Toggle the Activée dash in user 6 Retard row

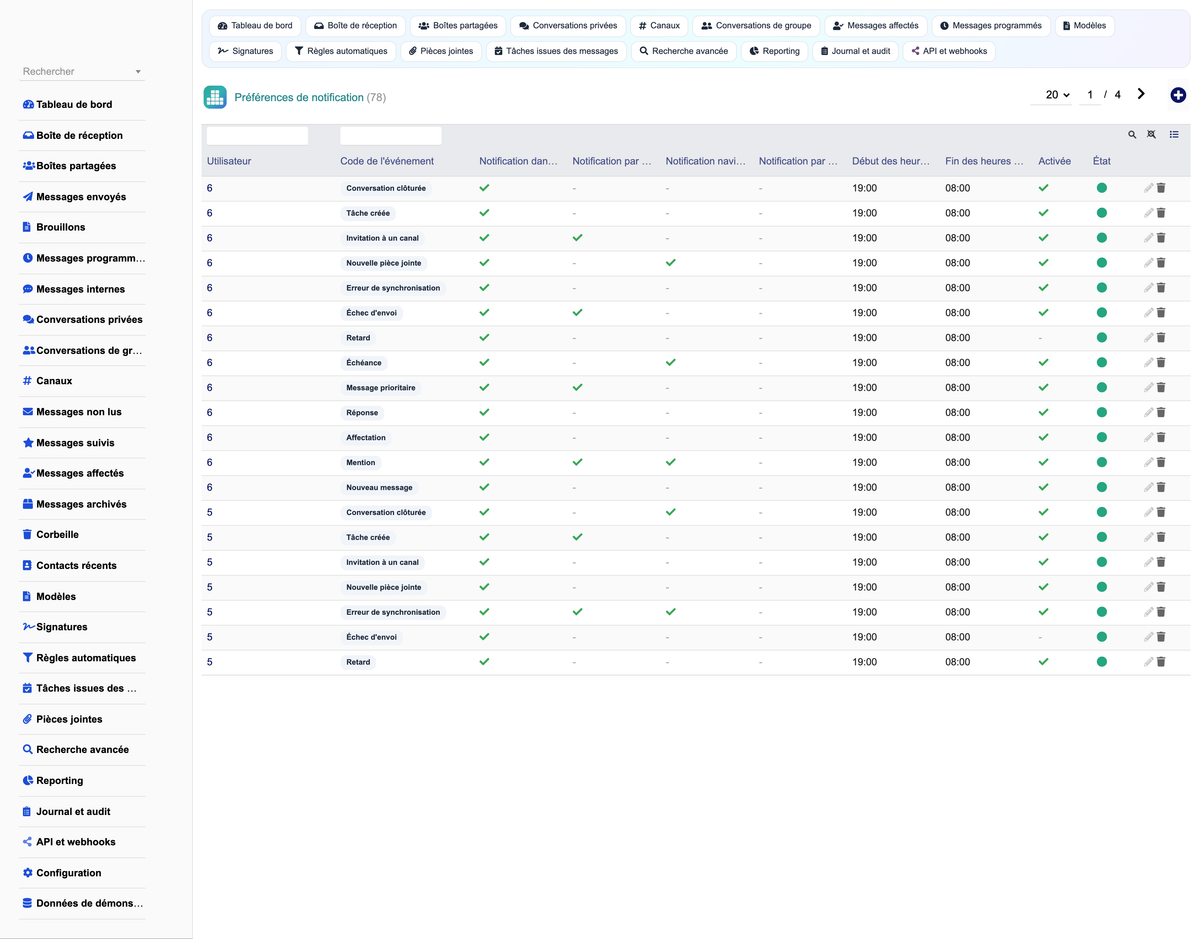pyautogui.click(x=1041, y=338)
